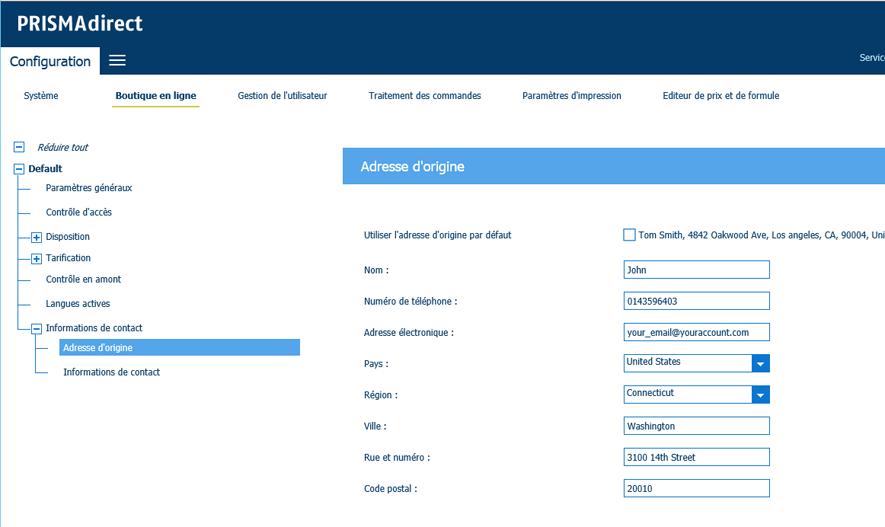The width and height of the screenshot is (885, 527).
Task: Click the "Pays :" label
Action: pyautogui.click(x=376, y=364)
